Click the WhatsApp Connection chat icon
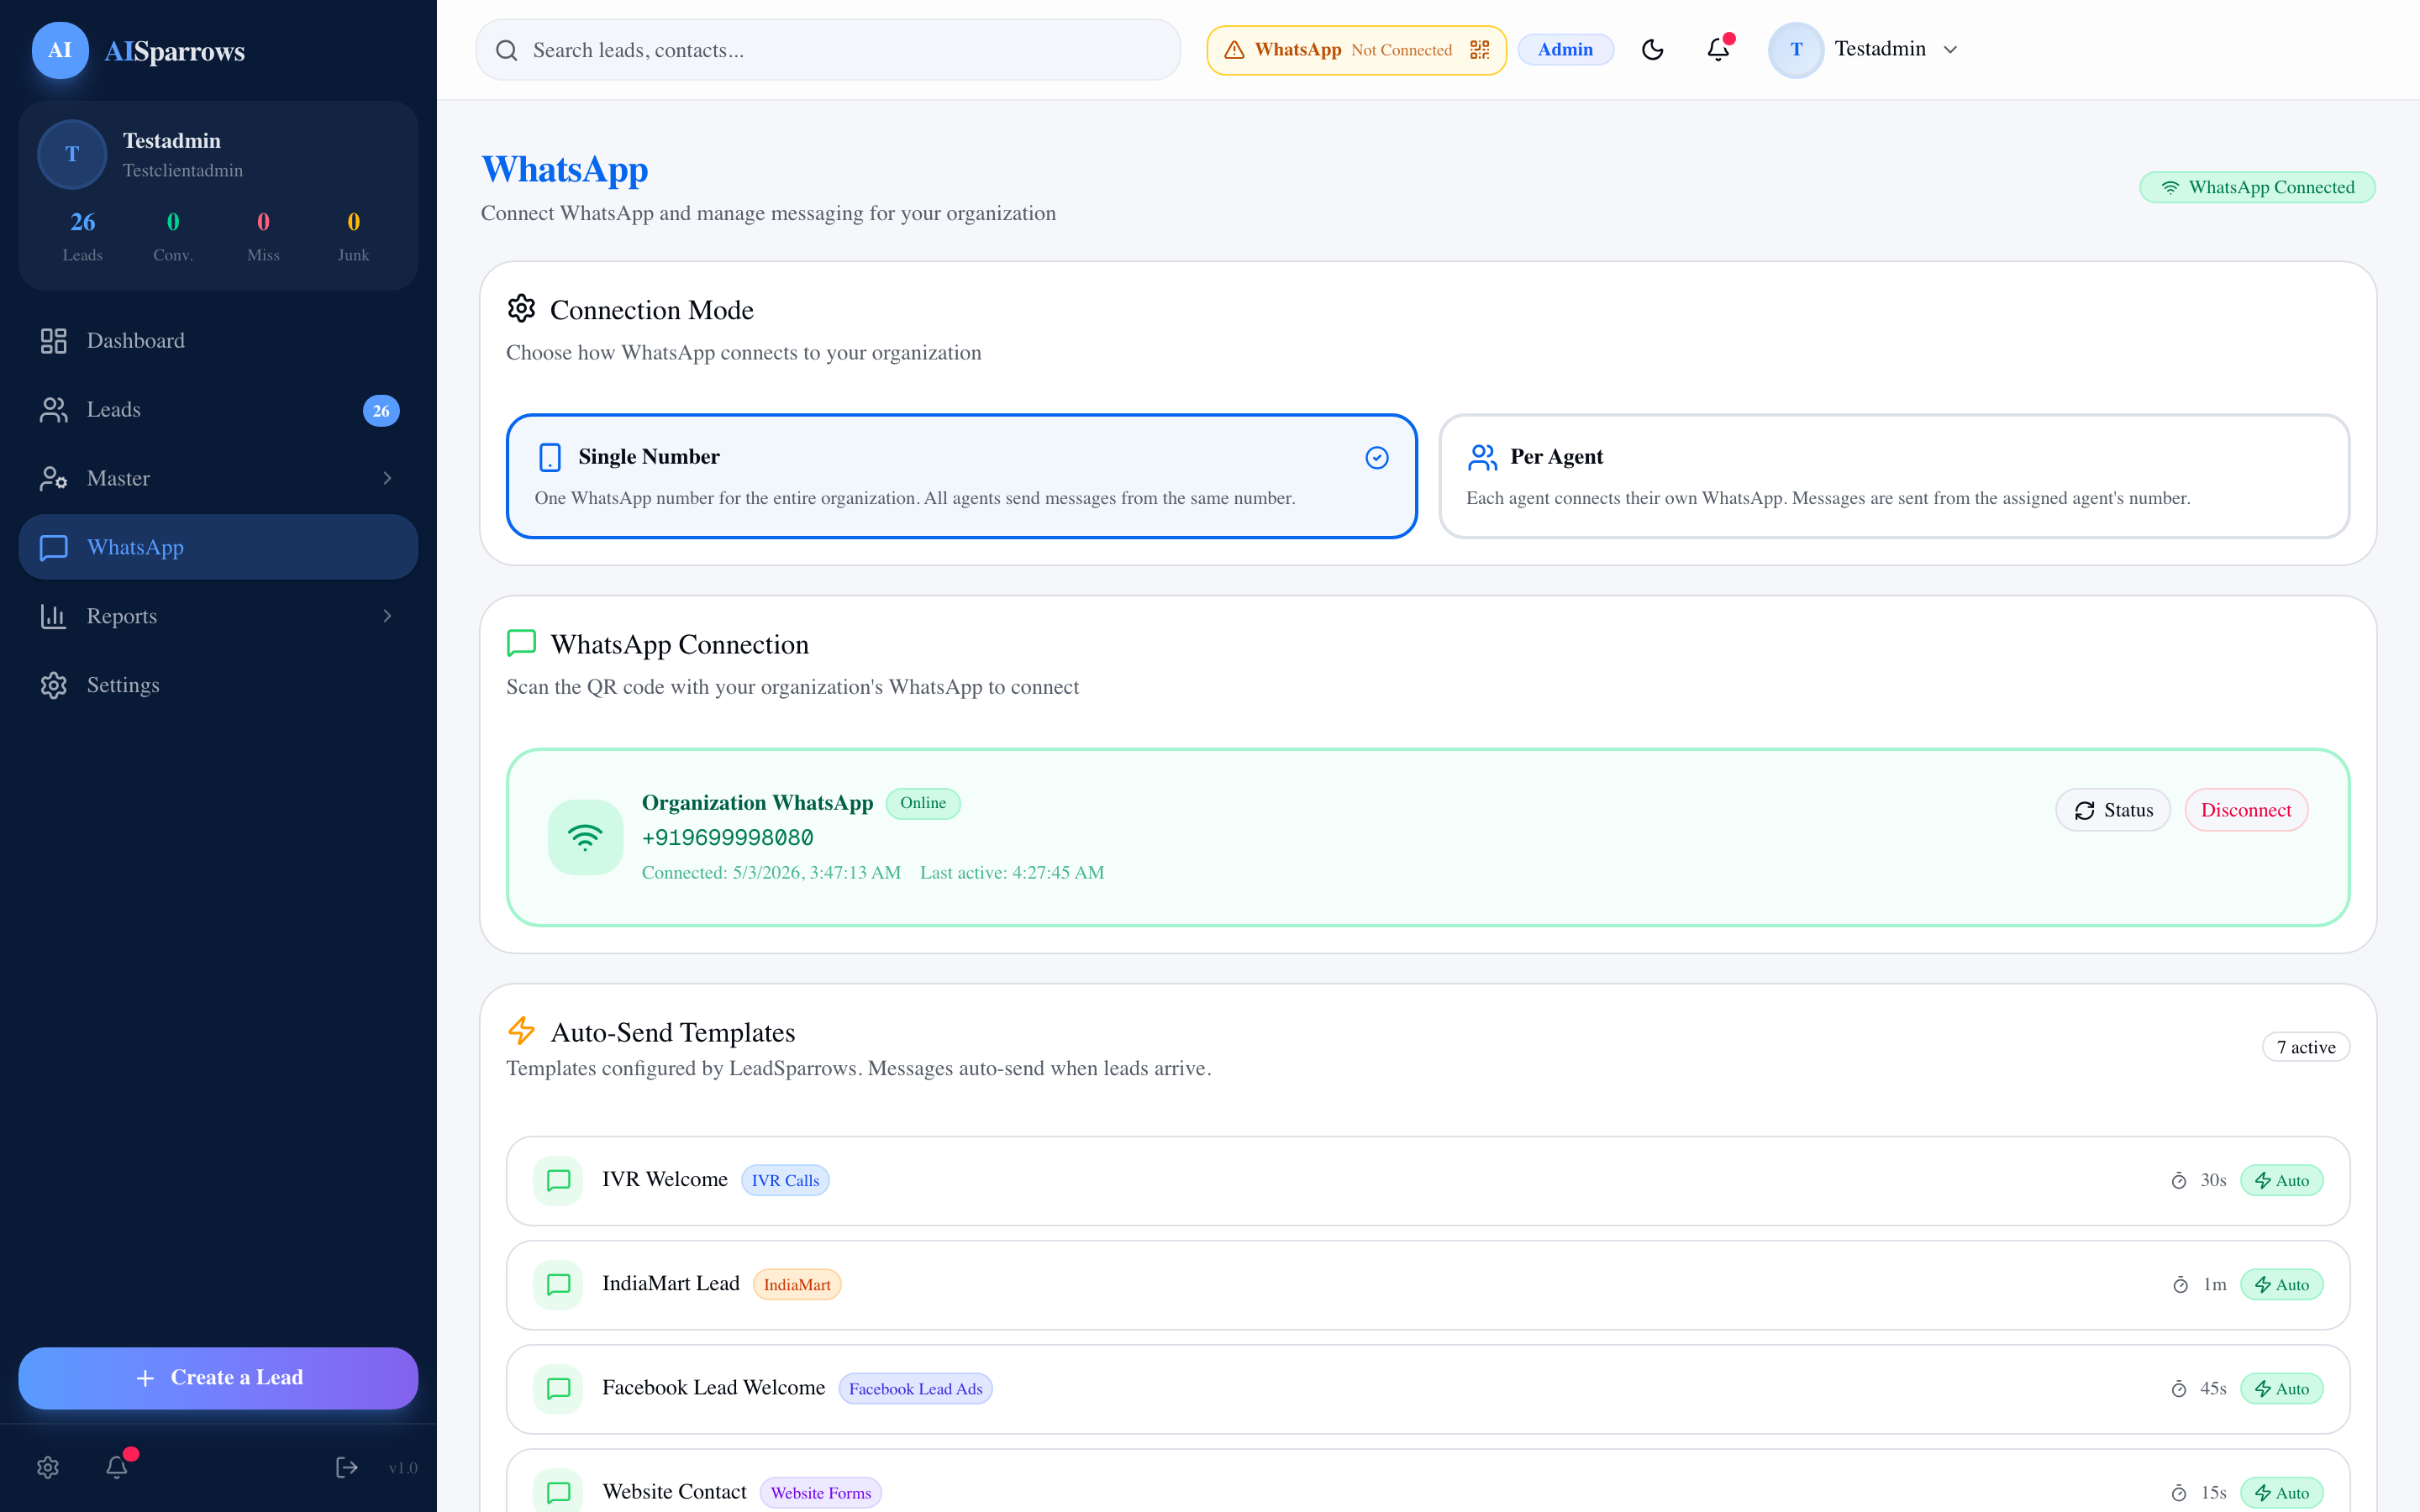Screen dimensions: 2420x1512 (521, 643)
